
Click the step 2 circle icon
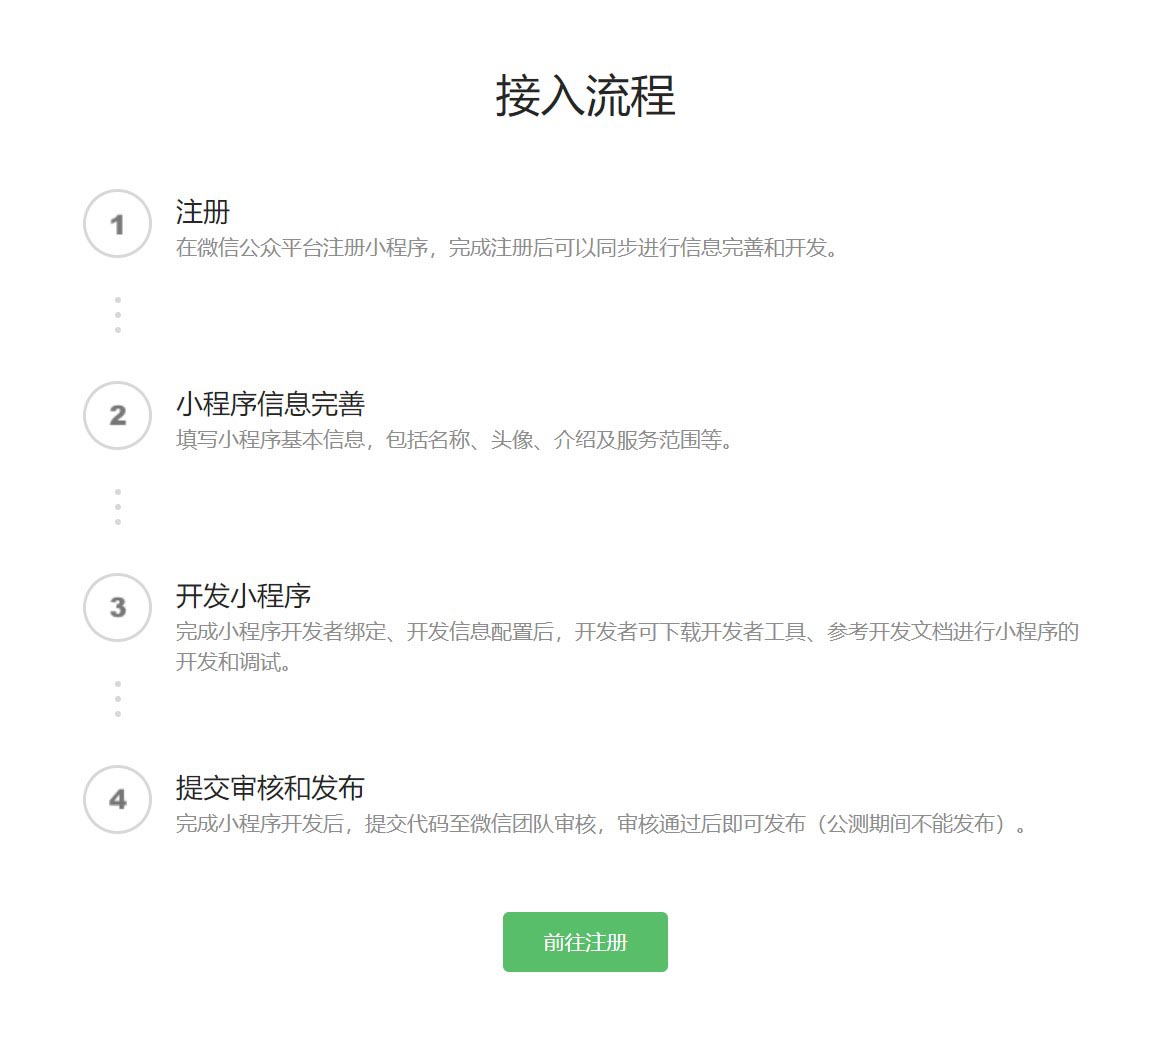tap(117, 416)
